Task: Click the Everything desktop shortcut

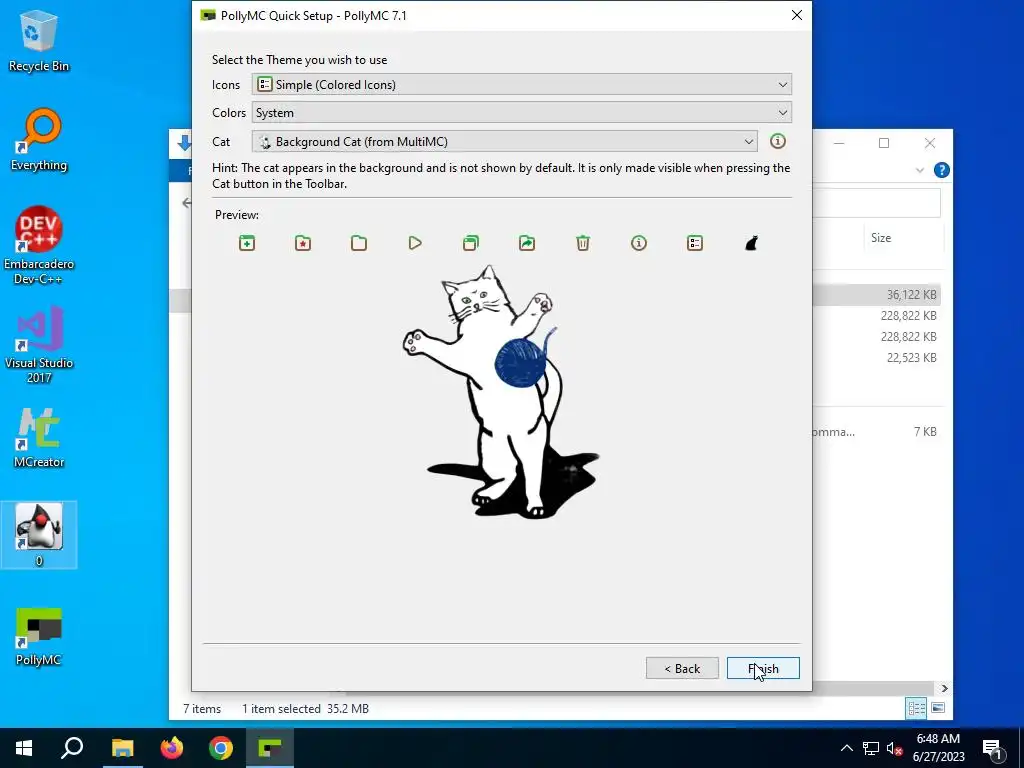Action: tap(39, 140)
